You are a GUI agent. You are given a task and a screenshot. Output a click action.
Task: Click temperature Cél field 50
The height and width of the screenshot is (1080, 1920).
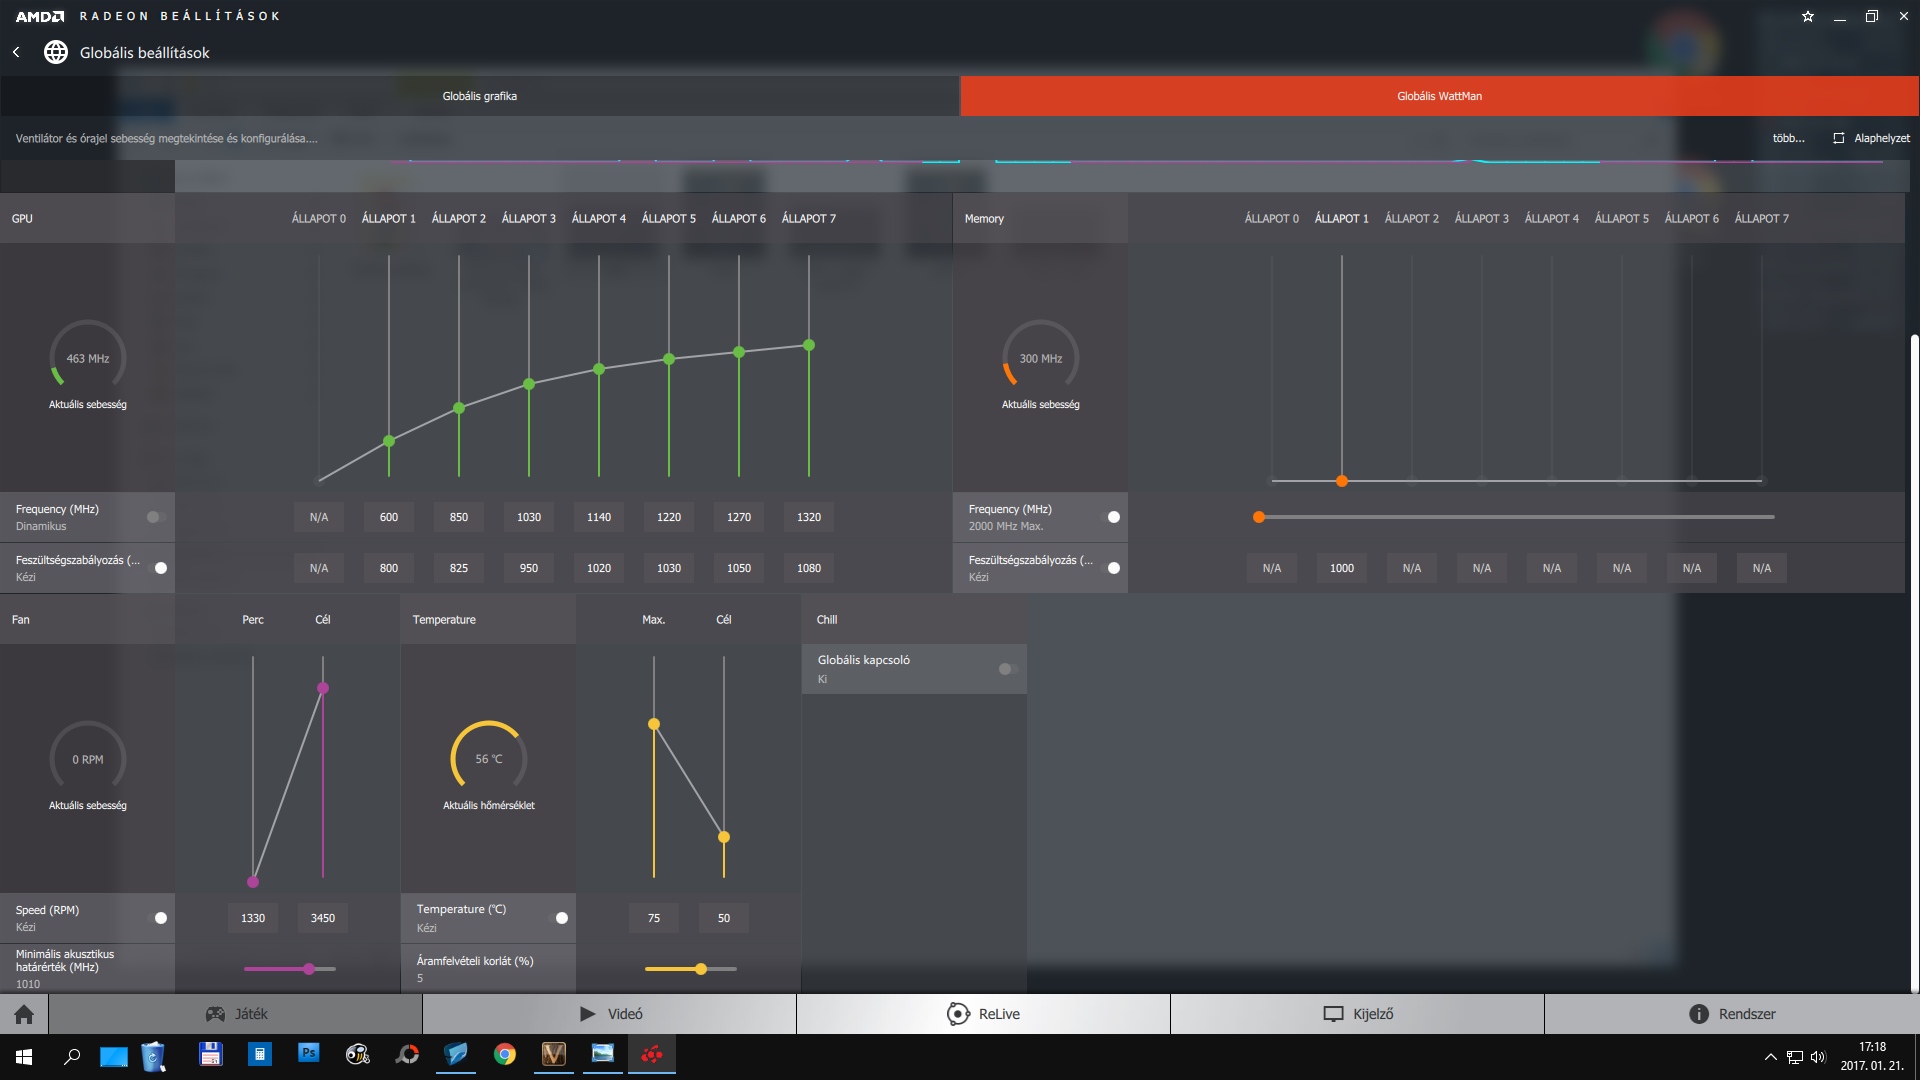[x=724, y=918]
